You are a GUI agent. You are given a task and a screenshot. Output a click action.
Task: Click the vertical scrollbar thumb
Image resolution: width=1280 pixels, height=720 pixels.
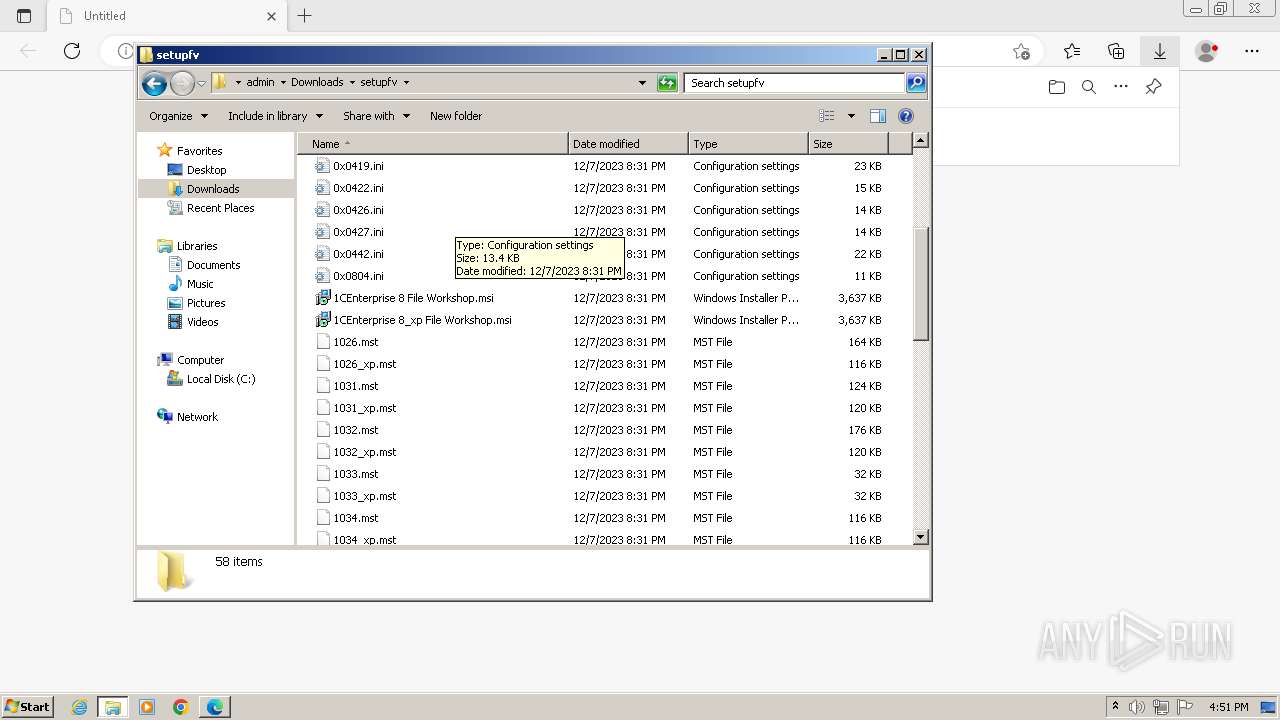(921, 284)
